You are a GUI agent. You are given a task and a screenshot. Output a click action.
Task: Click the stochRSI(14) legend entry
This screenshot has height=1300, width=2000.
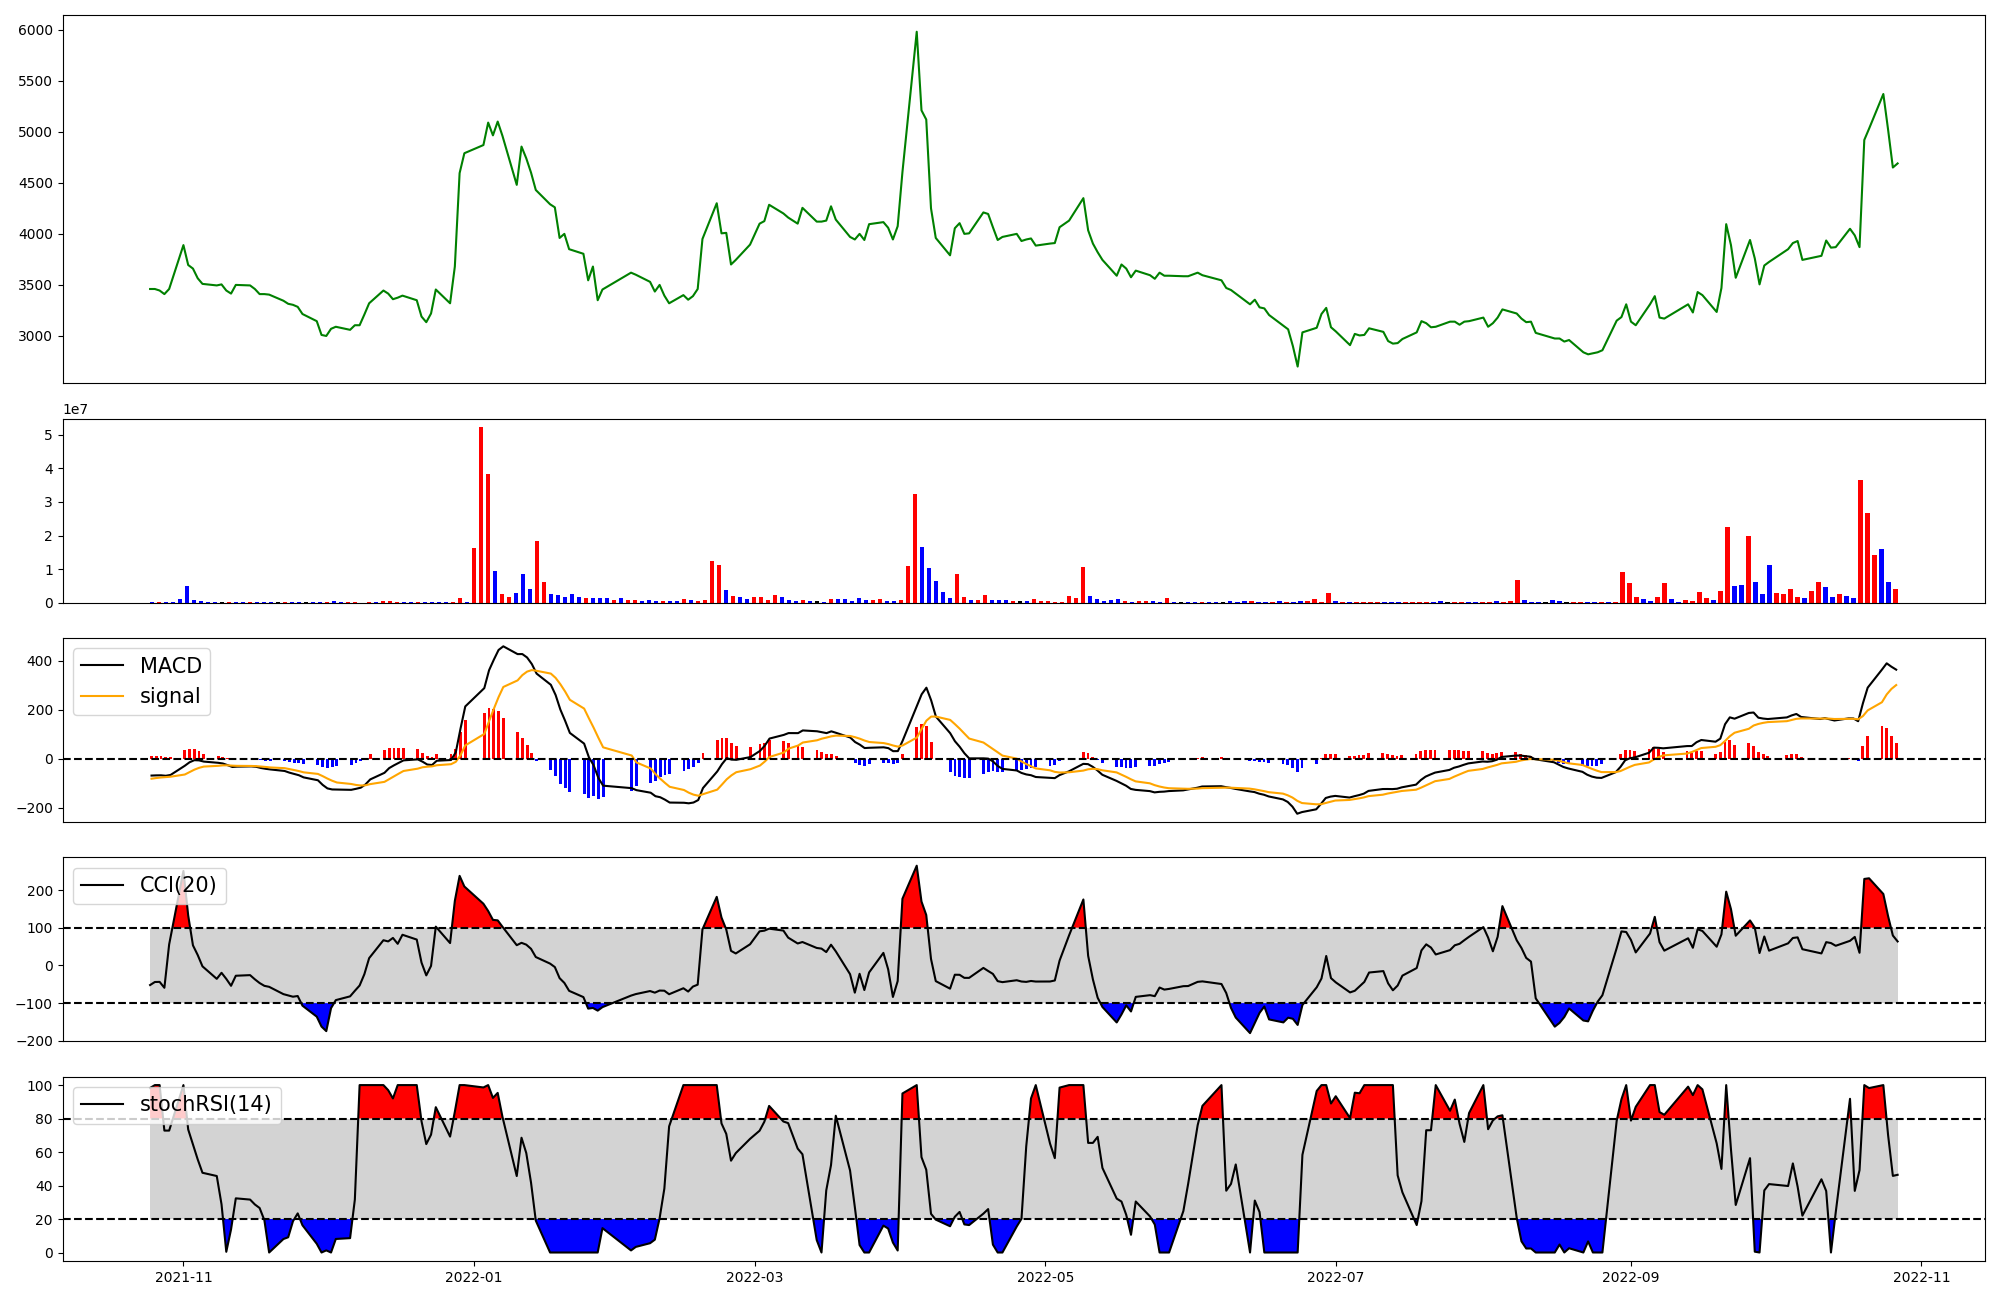[x=205, y=1104]
